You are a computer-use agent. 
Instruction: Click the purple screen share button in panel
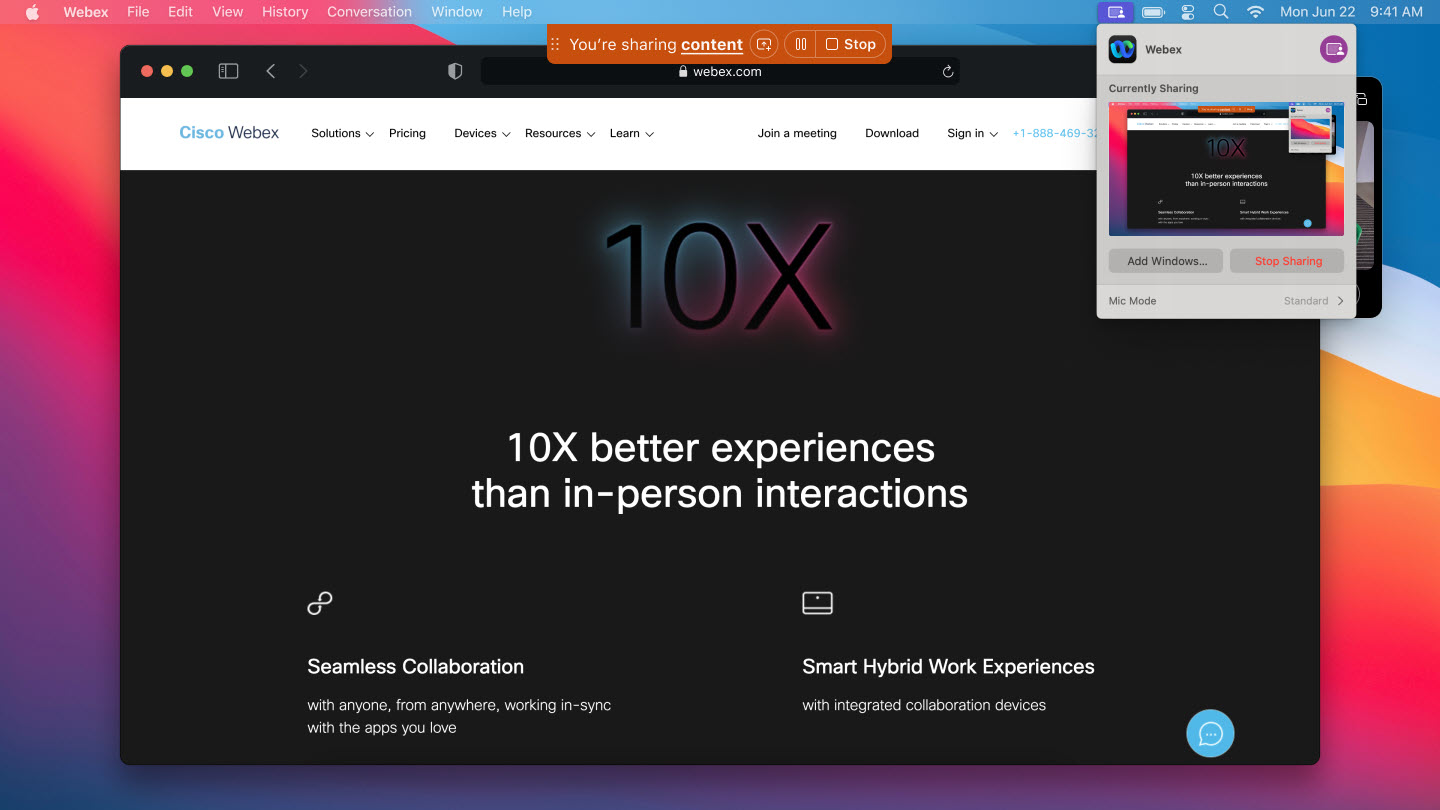[1333, 49]
